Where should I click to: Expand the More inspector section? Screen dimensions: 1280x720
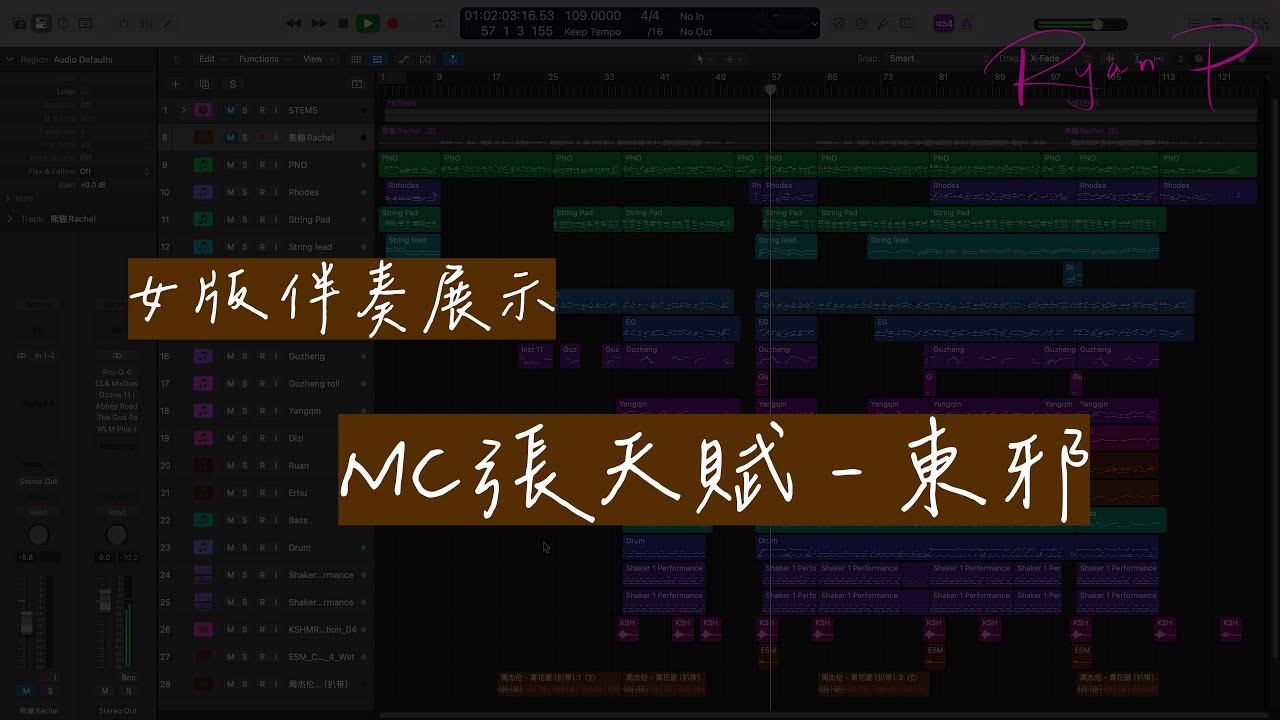pos(10,198)
